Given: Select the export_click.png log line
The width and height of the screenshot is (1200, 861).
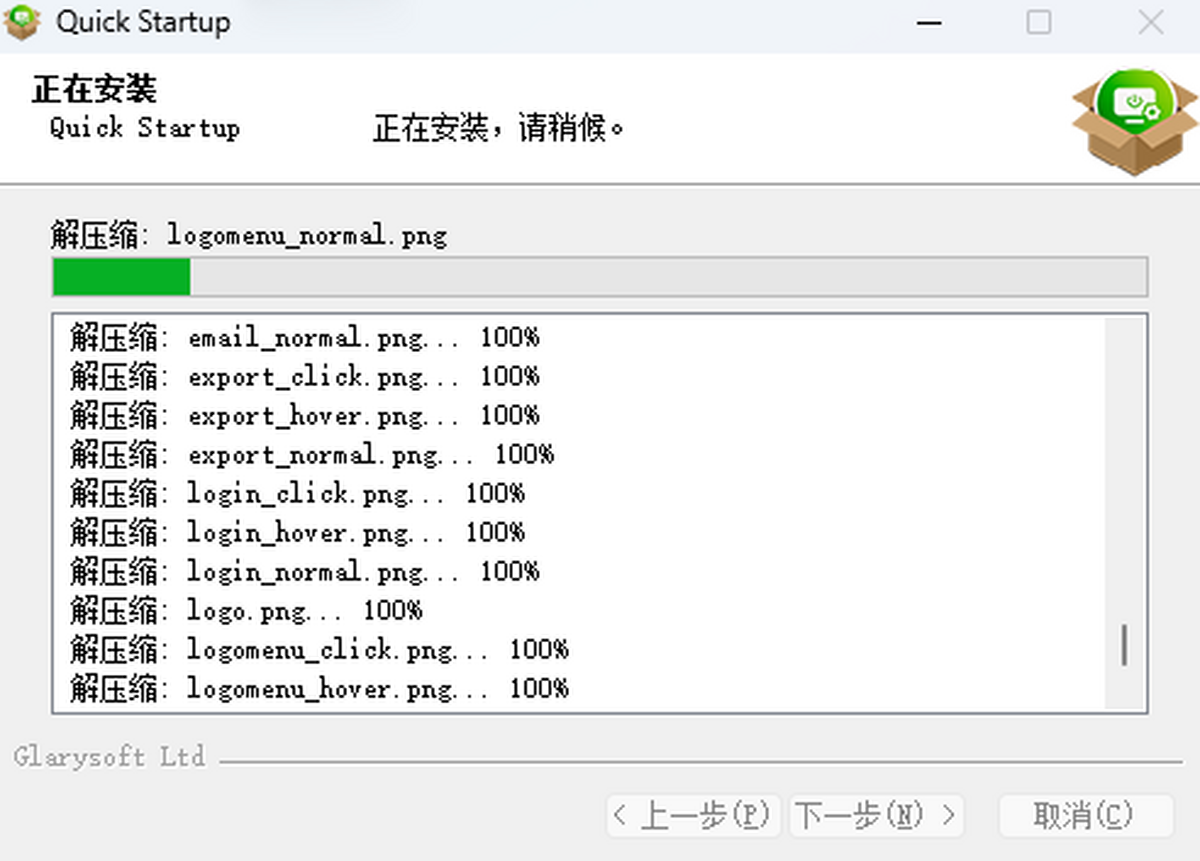Looking at the screenshot, I should (305, 377).
